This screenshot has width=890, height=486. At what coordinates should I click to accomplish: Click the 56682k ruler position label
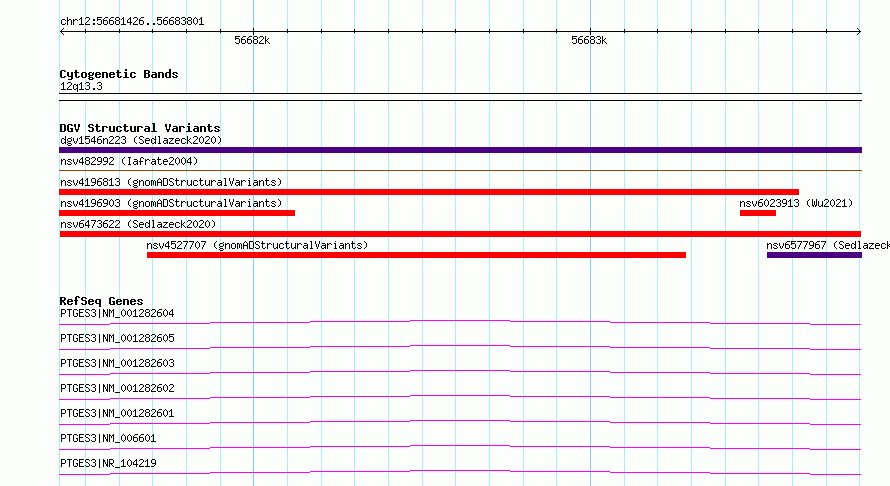tap(252, 40)
